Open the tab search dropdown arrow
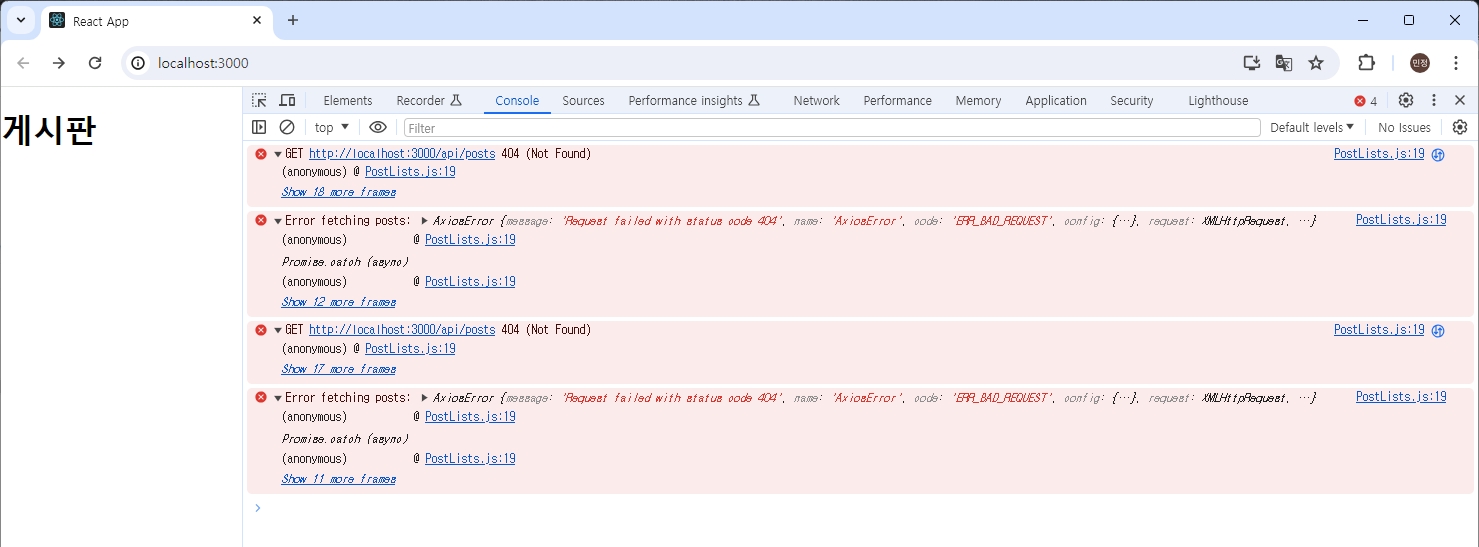Viewport: 1479px width, 547px height. pos(20,20)
